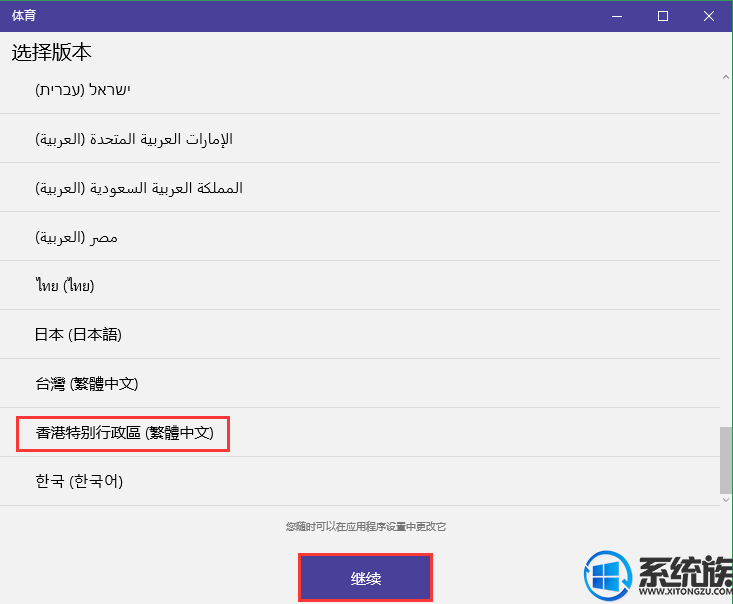The width and height of the screenshot is (733, 604).
Task: Select the ไทย (ไทย) edition
Action: (360, 285)
